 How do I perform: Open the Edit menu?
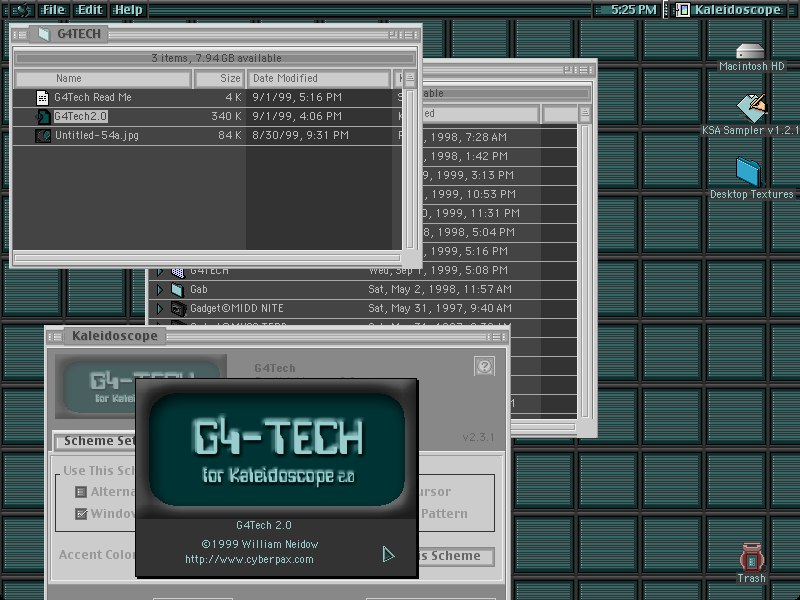click(x=90, y=10)
